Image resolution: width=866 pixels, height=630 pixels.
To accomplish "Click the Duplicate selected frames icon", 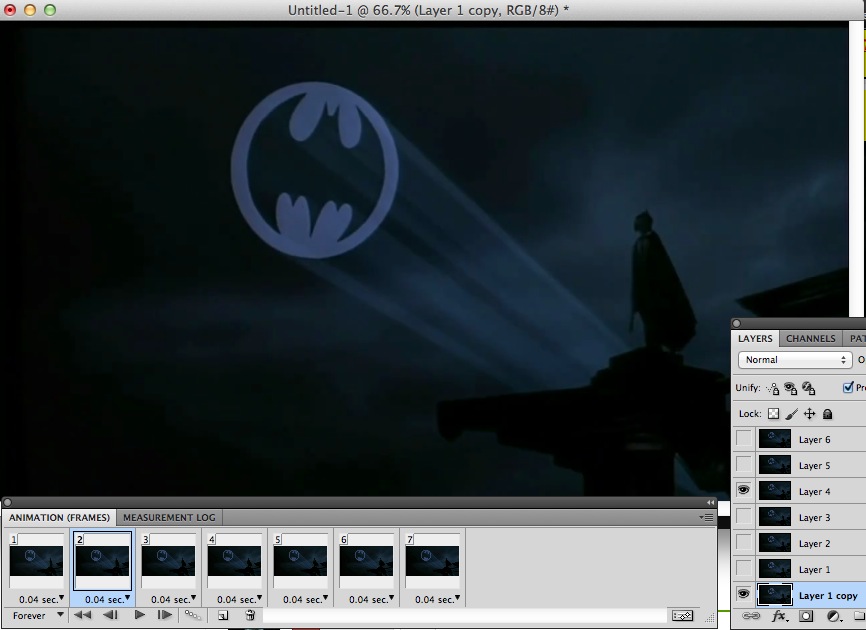I will (x=224, y=615).
